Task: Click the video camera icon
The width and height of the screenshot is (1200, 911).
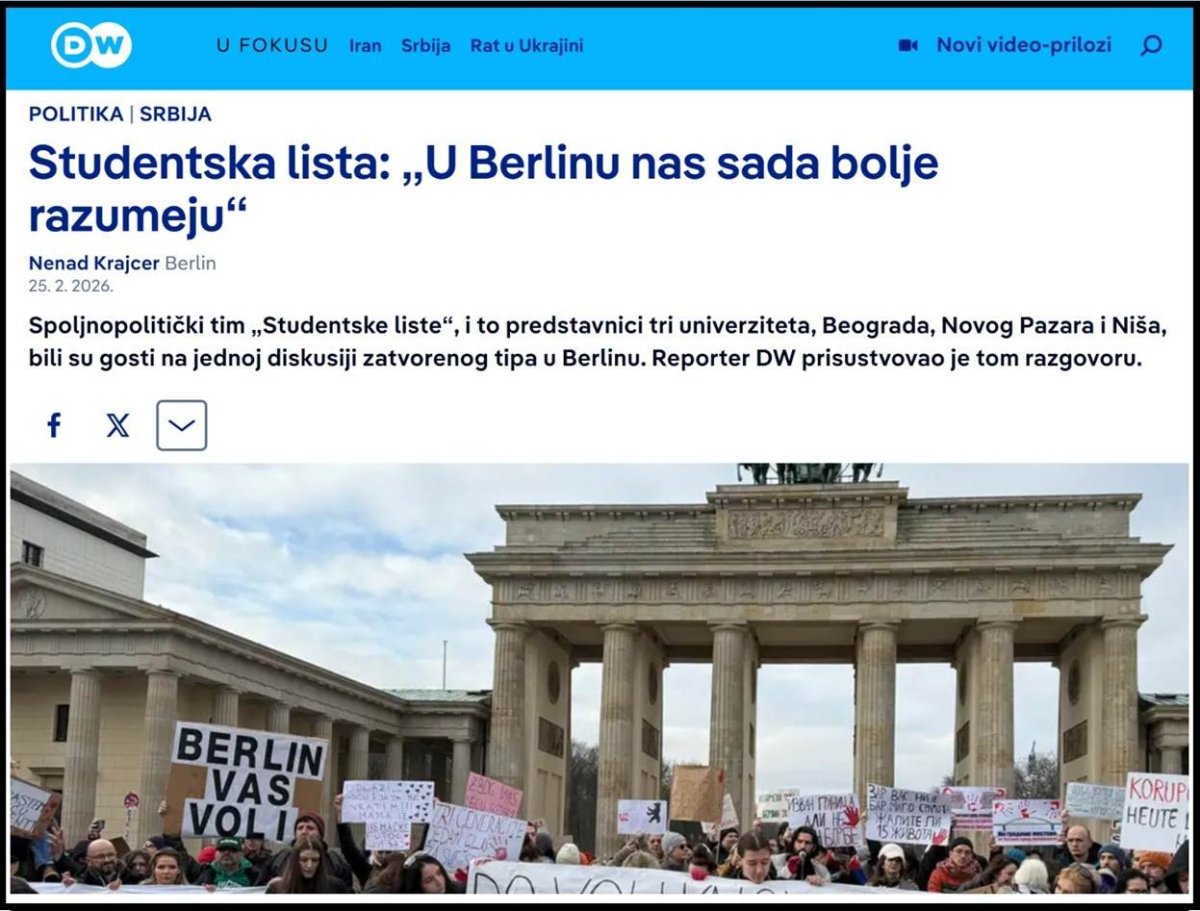Action: (908, 46)
